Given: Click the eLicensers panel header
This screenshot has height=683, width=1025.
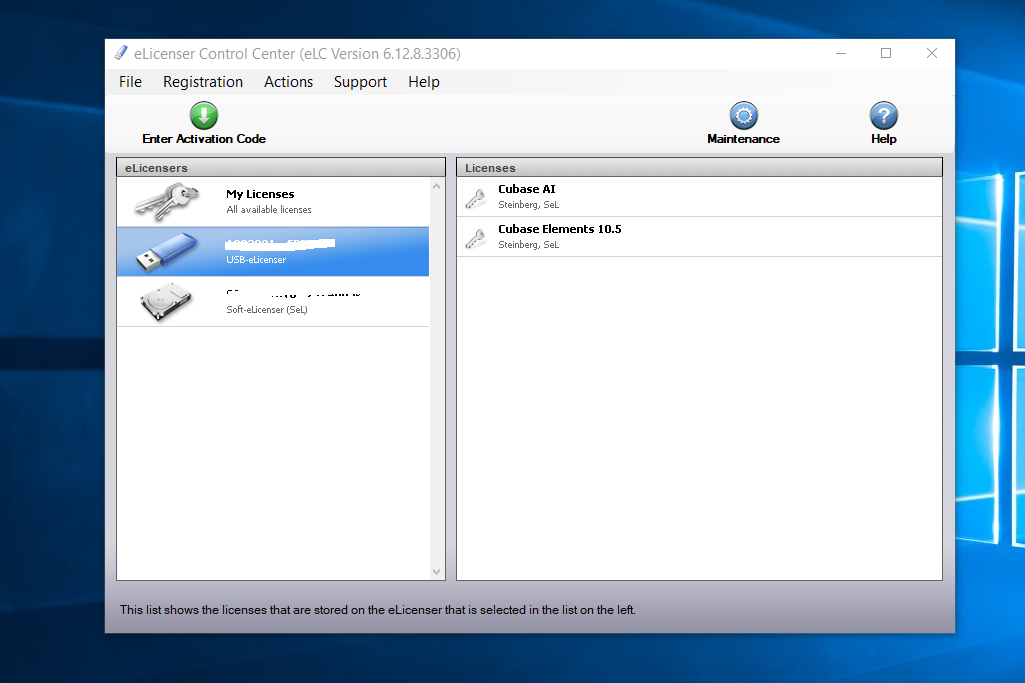Looking at the screenshot, I should 281,167.
